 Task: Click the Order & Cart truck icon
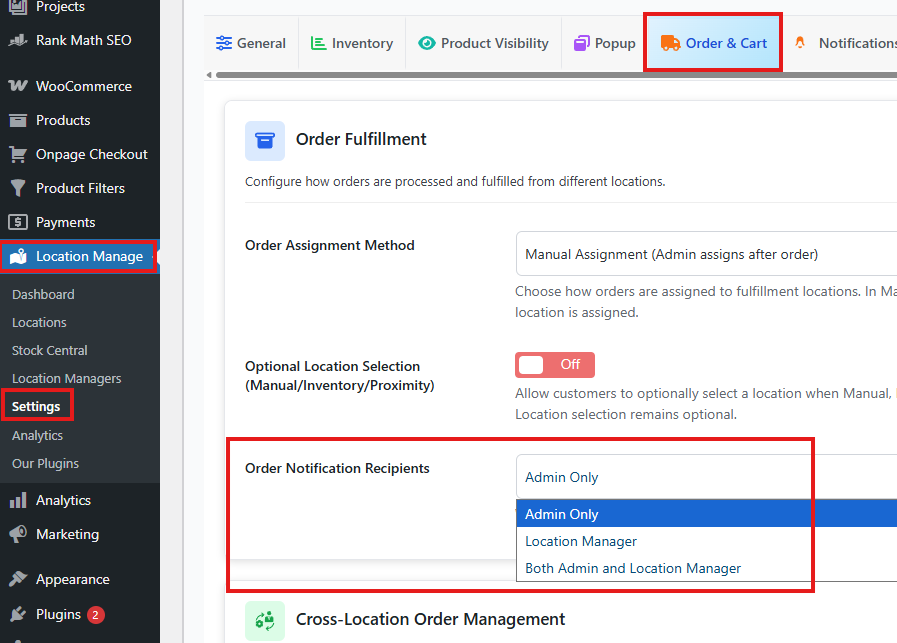tap(670, 43)
